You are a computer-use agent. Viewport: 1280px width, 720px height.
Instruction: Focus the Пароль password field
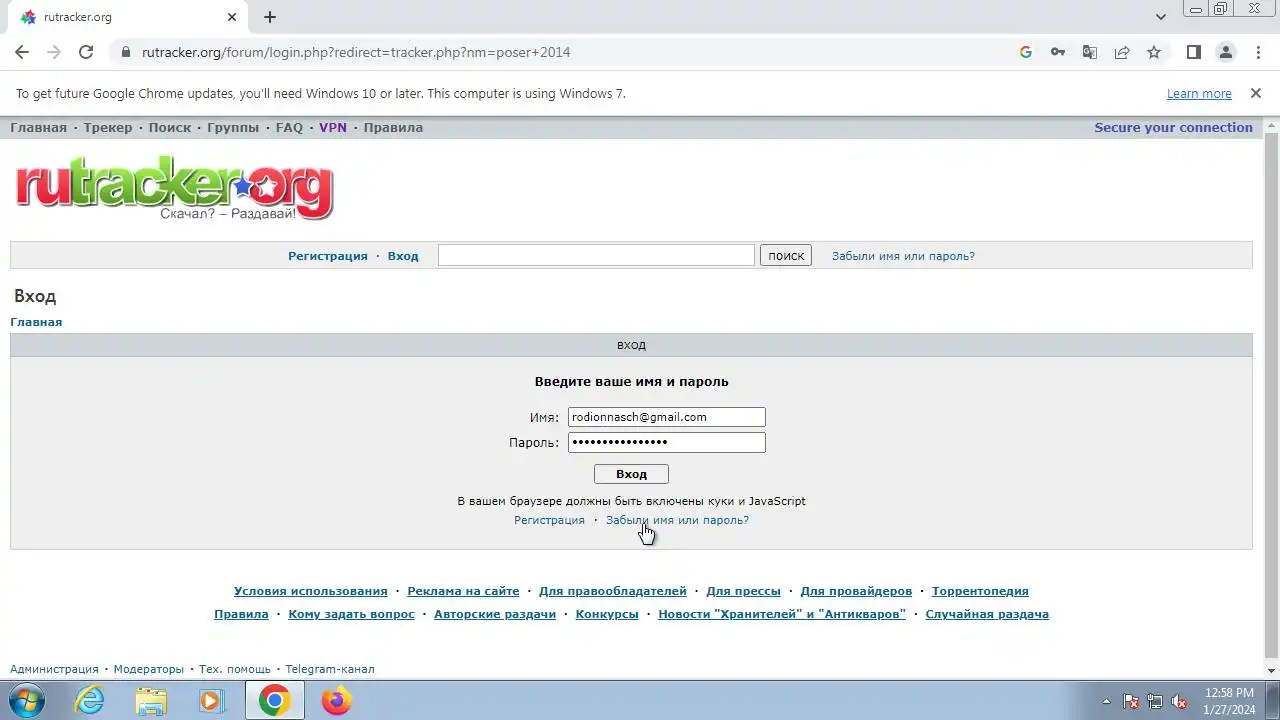tap(667, 442)
